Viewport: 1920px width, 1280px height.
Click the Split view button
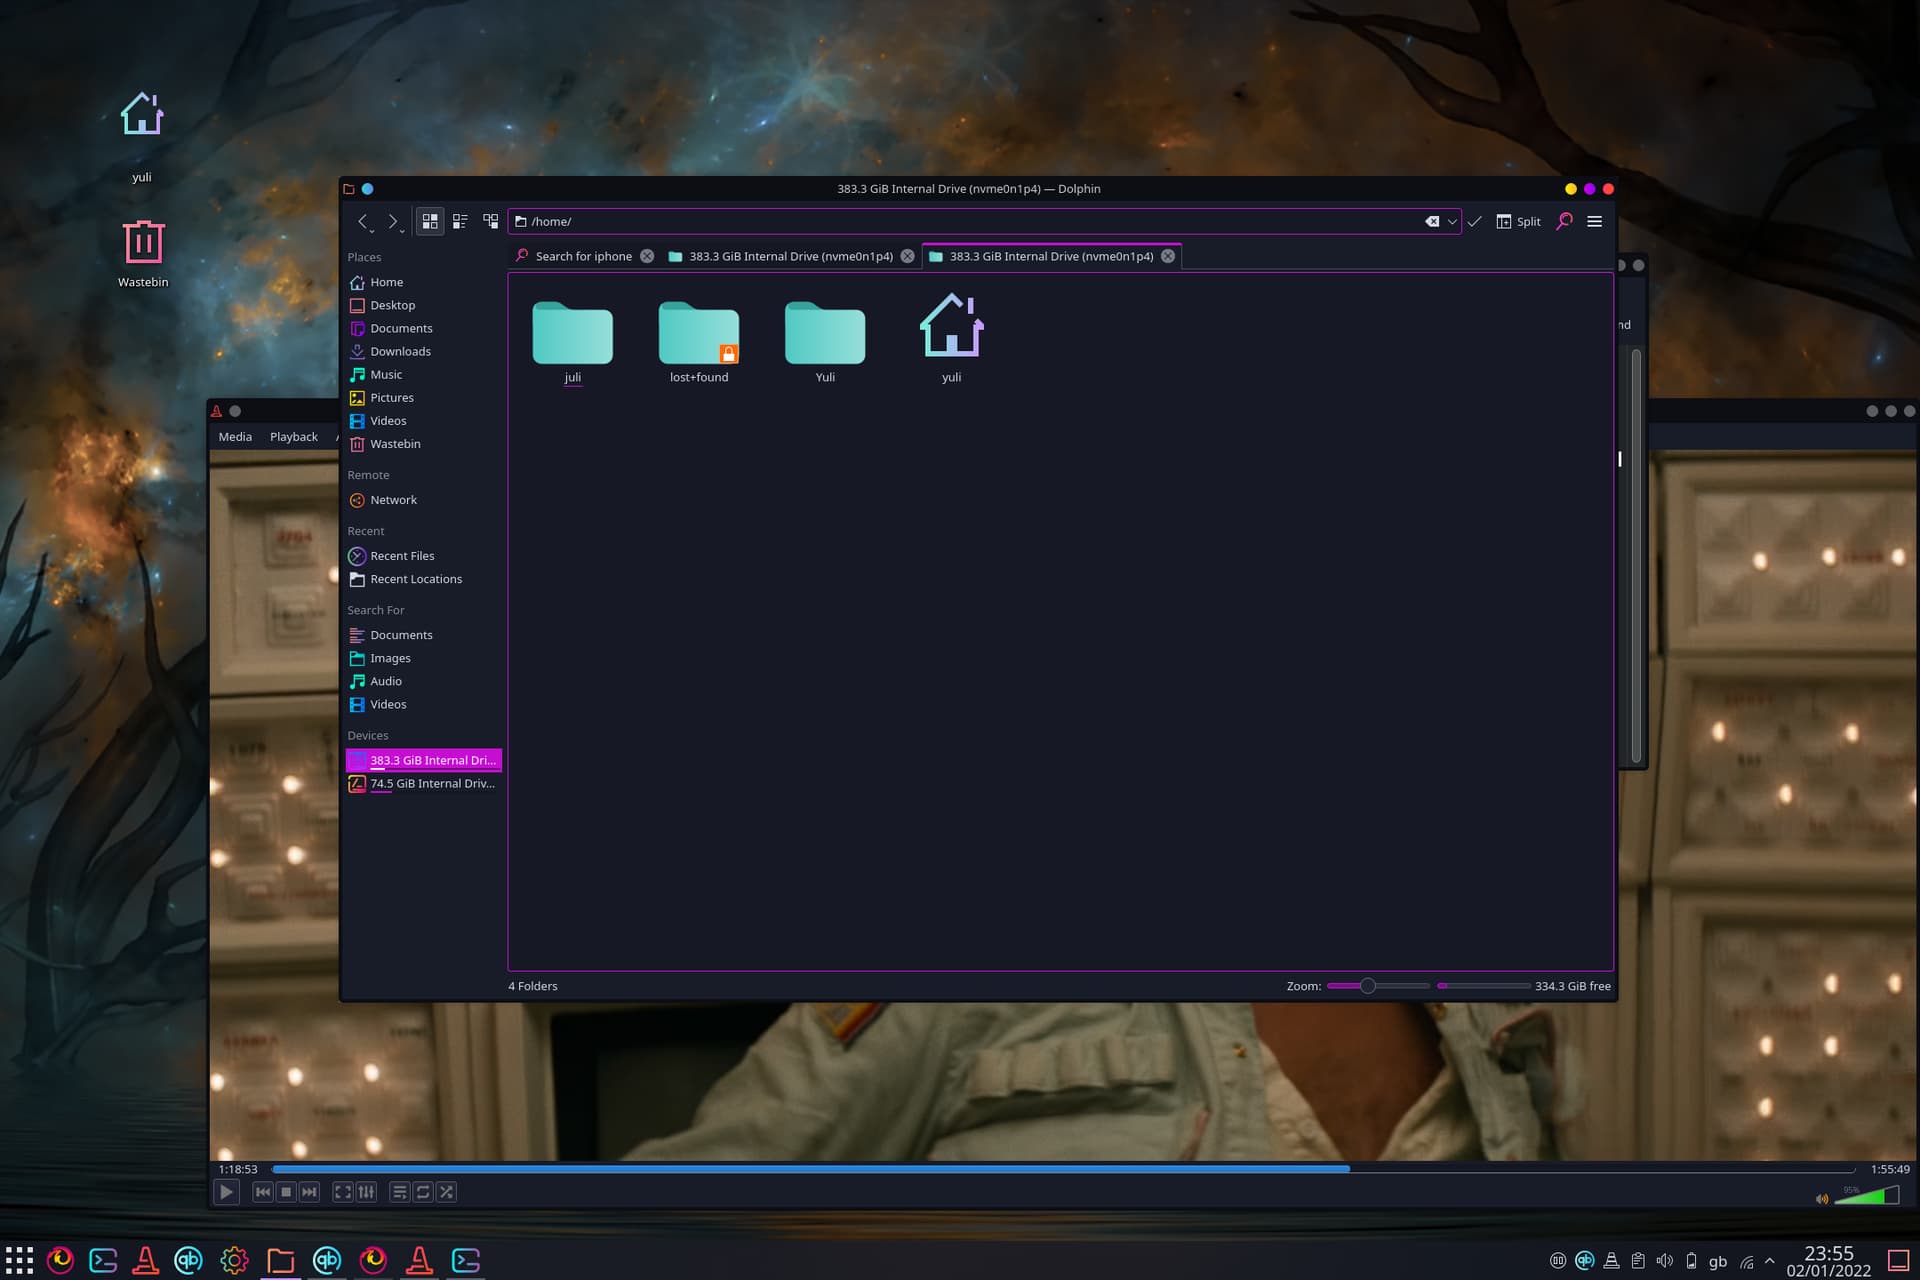tap(1518, 221)
